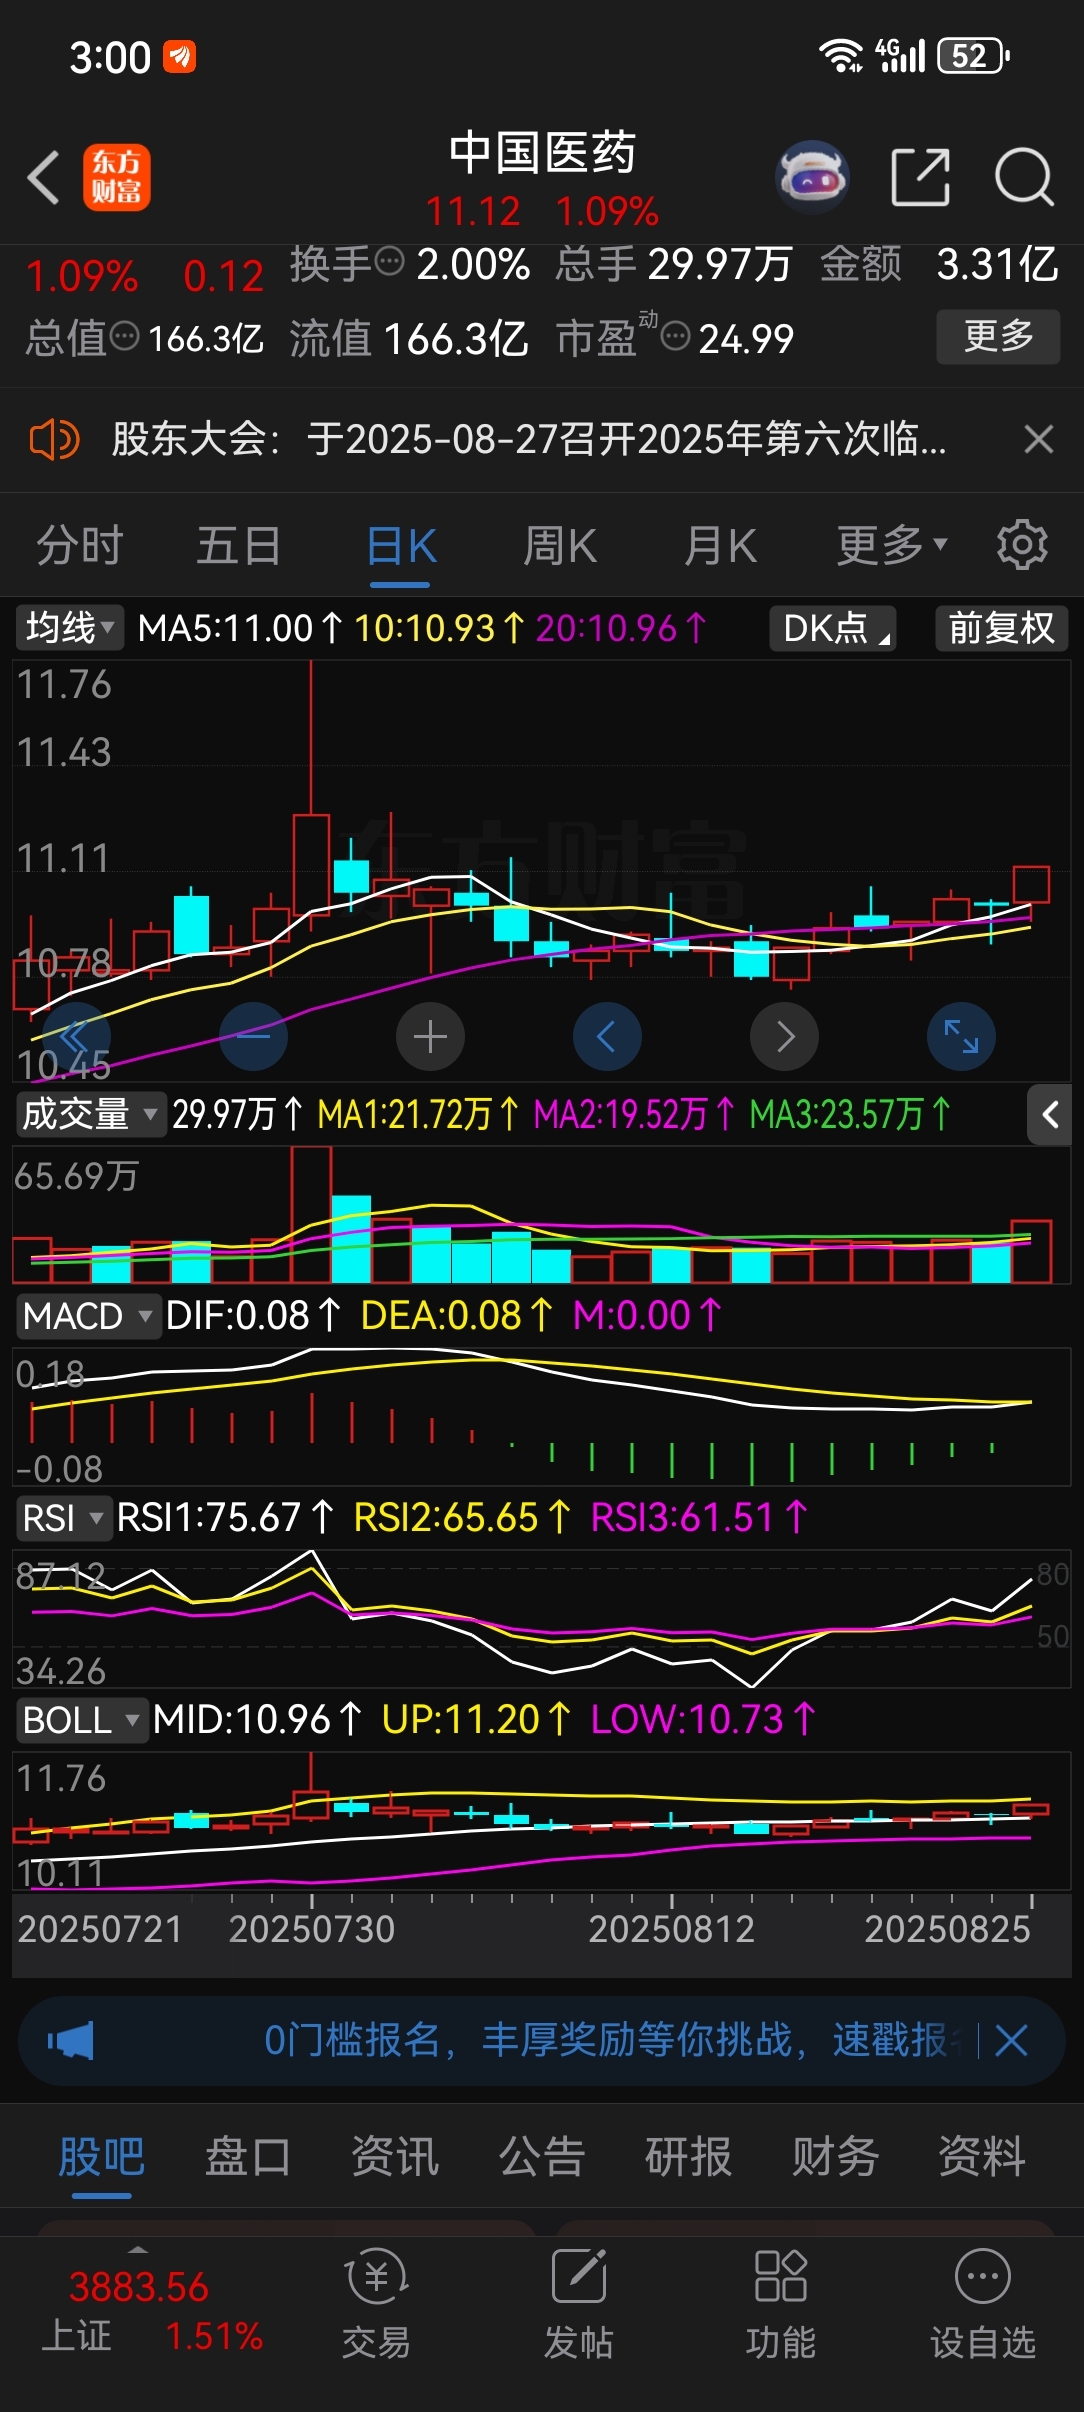
Task: Select the 日K chart tab
Action: tap(401, 547)
